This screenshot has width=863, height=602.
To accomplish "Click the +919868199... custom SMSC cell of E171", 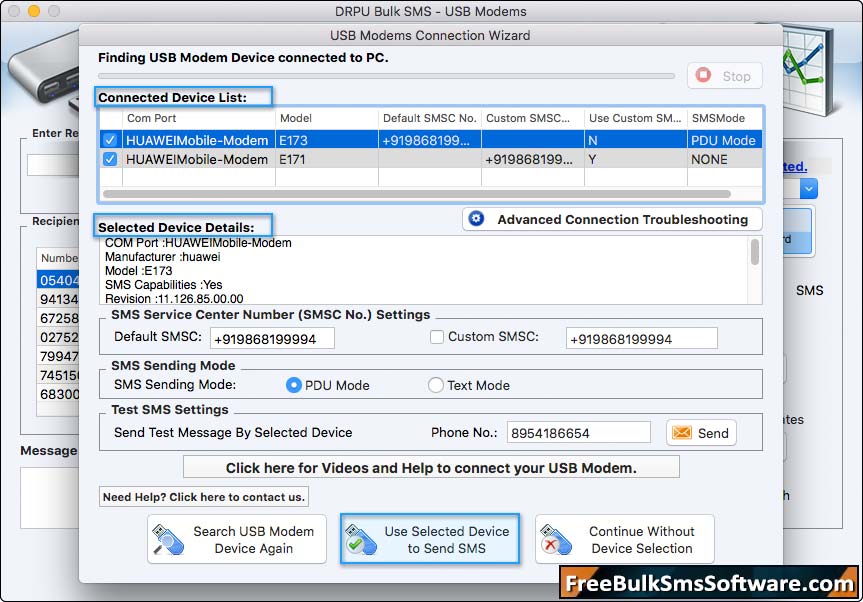I will (x=533, y=160).
